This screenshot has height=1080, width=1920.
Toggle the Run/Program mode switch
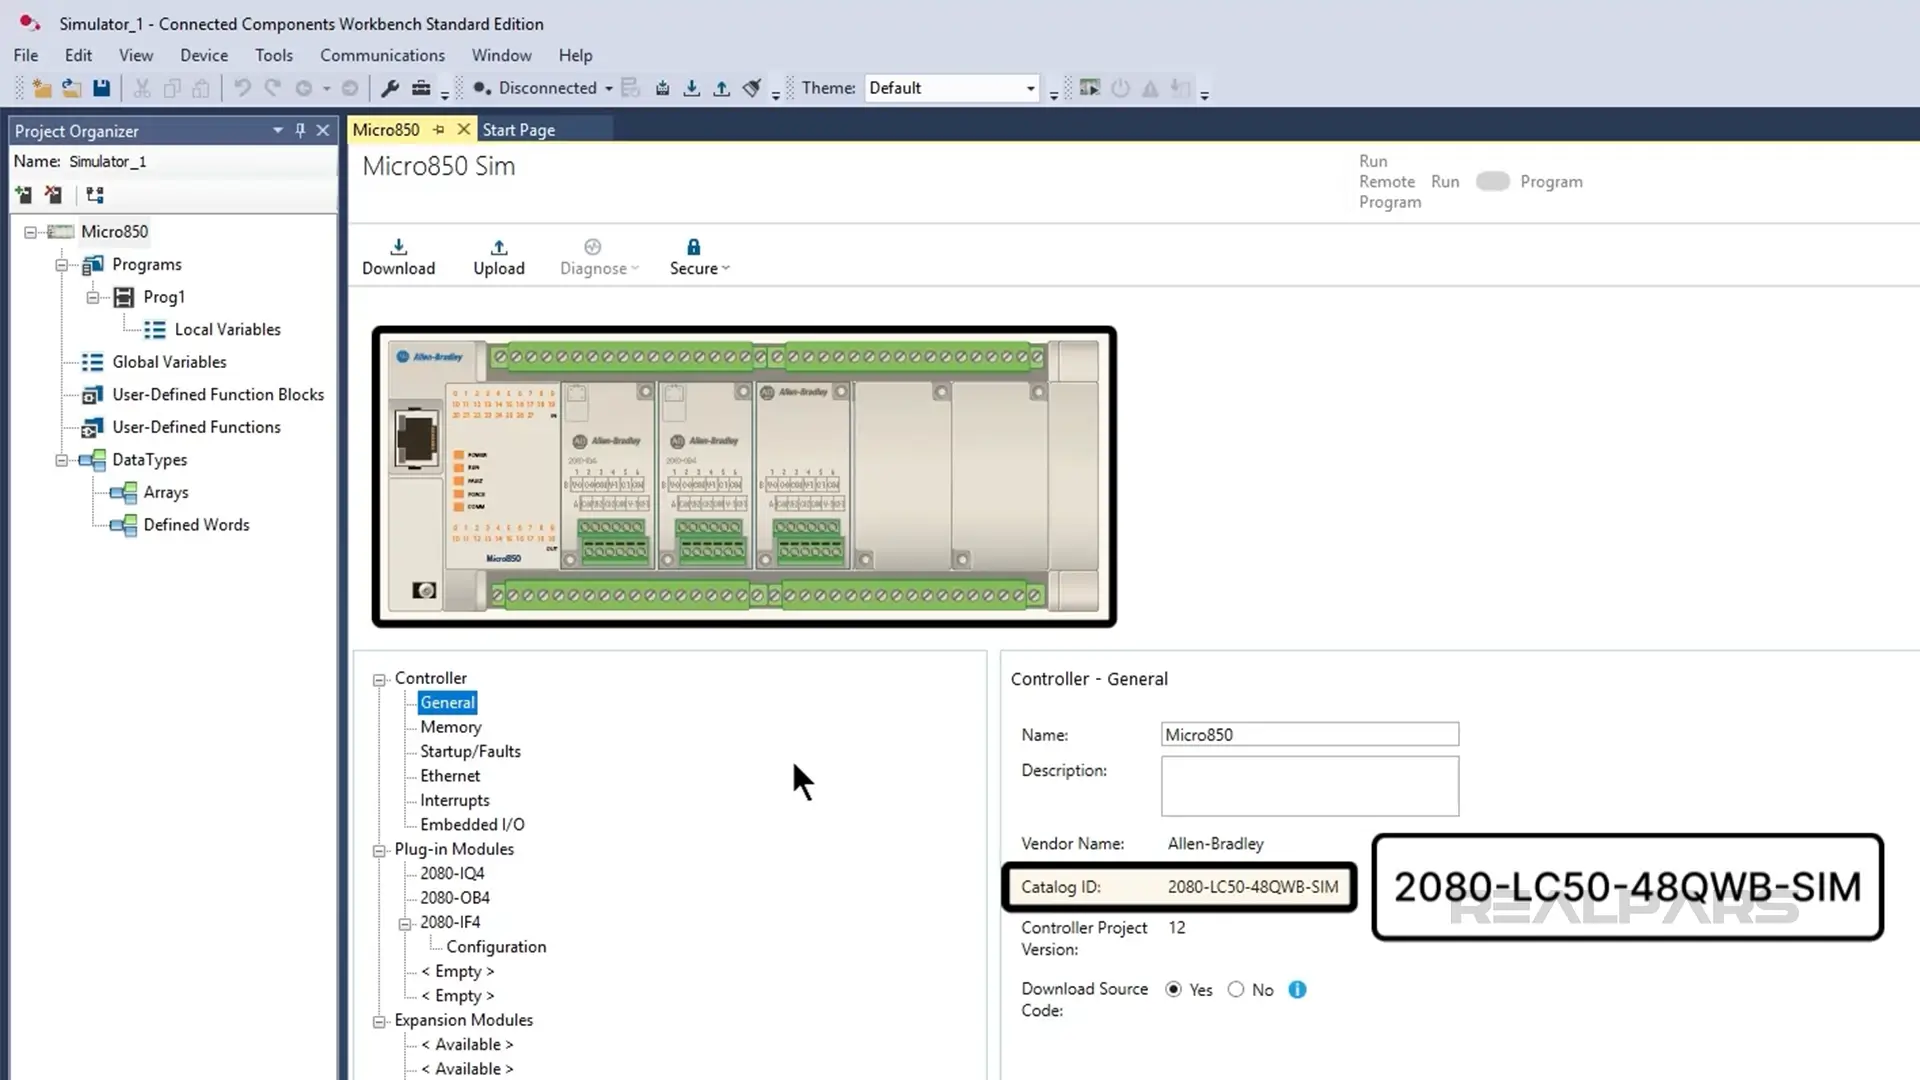(x=1492, y=181)
